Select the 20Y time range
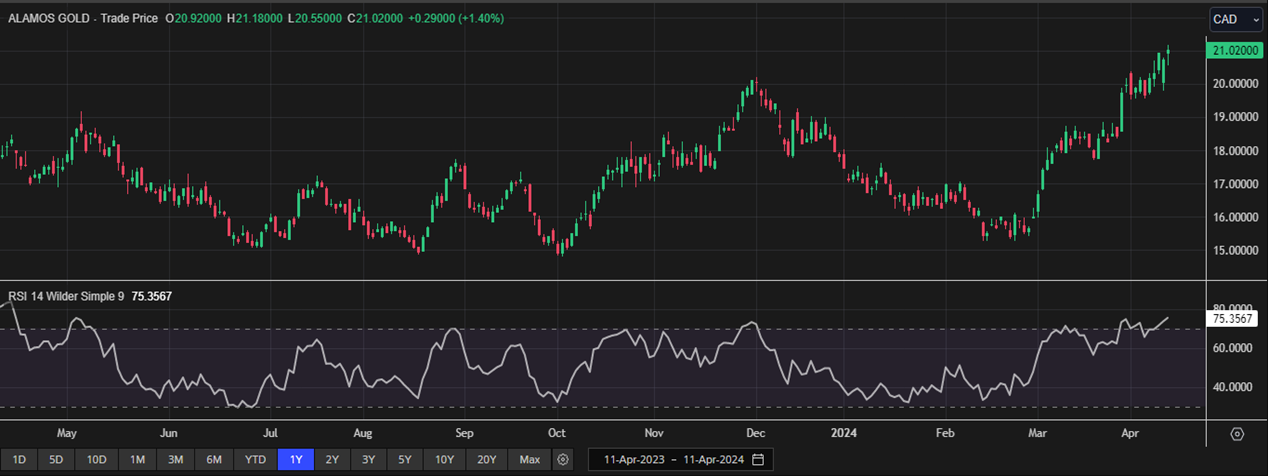Screen dimensions: 1268x476 click(x=486, y=459)
